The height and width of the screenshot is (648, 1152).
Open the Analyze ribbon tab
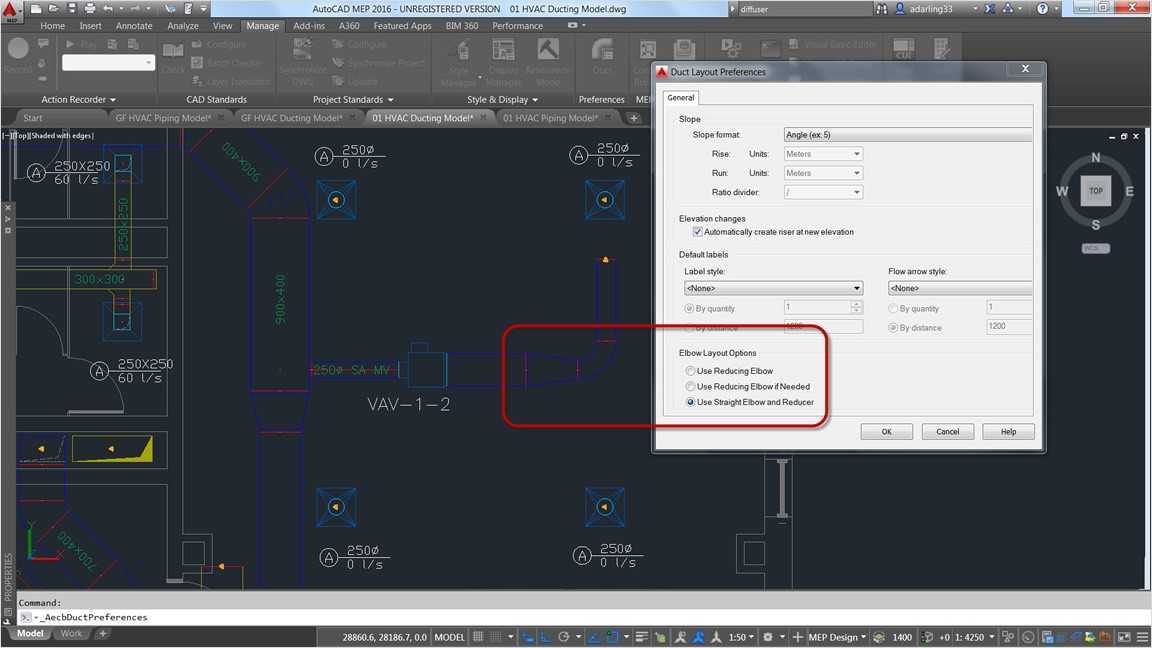183,26
